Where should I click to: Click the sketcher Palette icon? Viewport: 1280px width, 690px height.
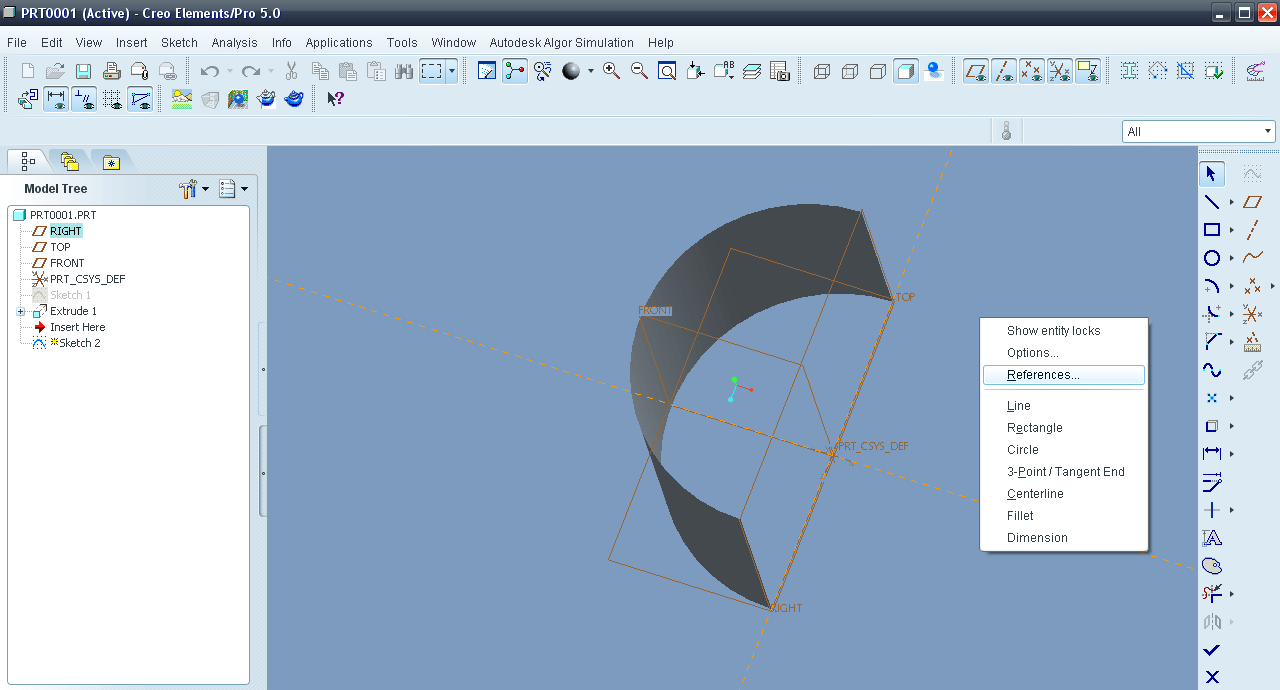point(1212,566)
